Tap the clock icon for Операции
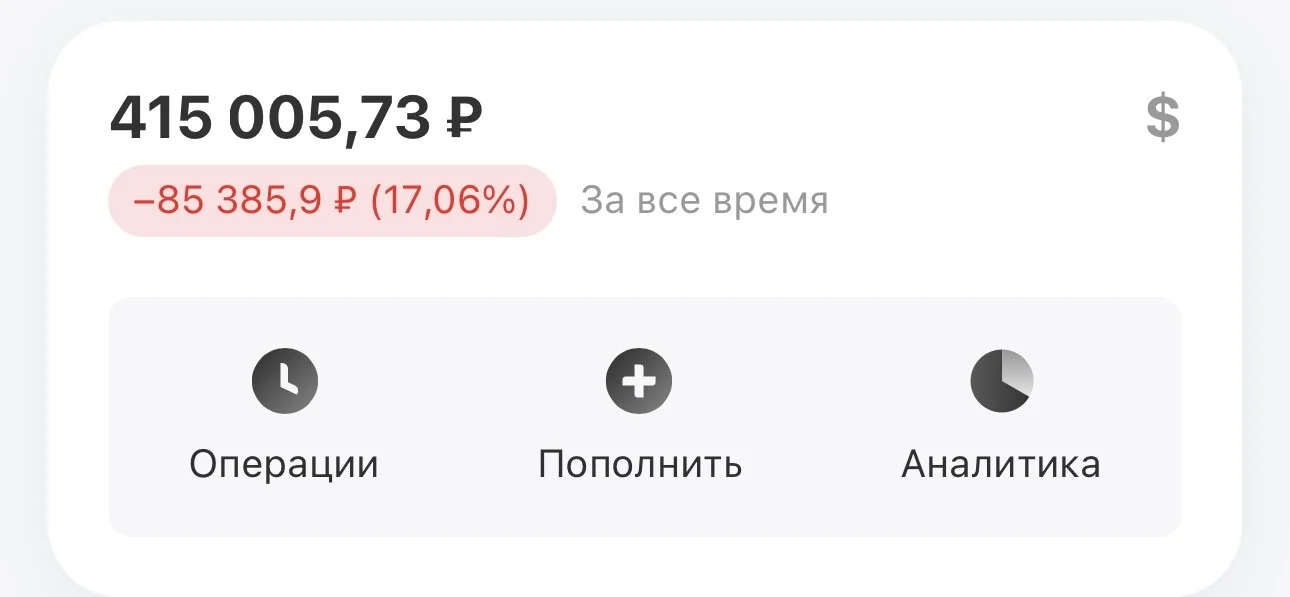Image resolution: width=1290 pixels, height=597 pixels. click(284, 381)
